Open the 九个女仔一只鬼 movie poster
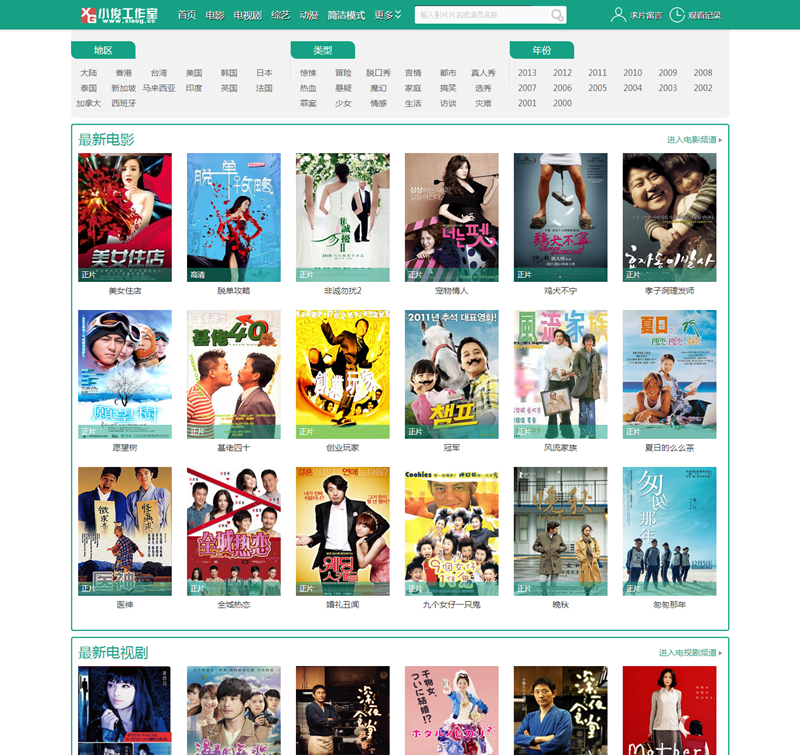The width and height of the screenshot is (800, 755). tap(452, 532)
